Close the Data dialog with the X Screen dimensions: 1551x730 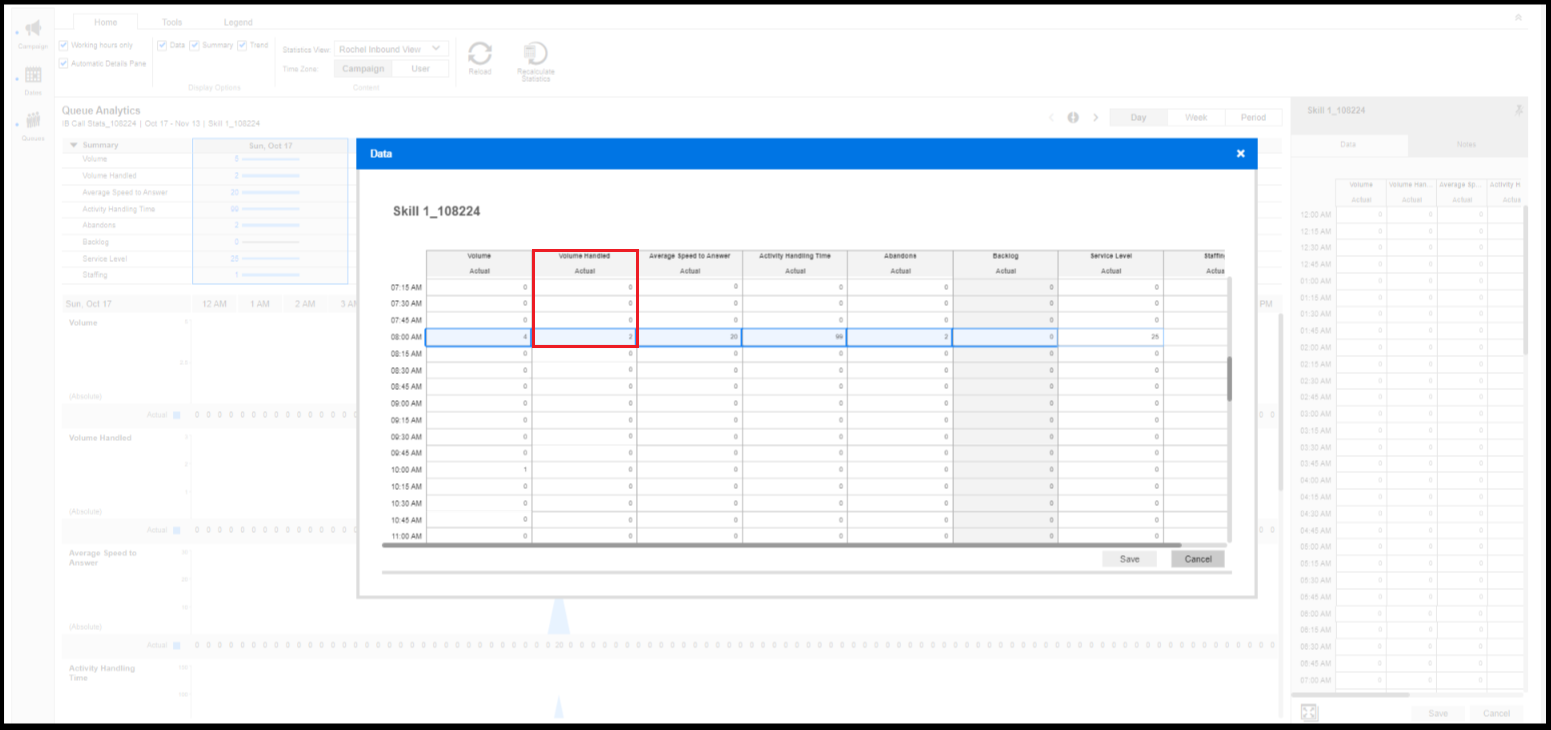tap(1240, 153)
